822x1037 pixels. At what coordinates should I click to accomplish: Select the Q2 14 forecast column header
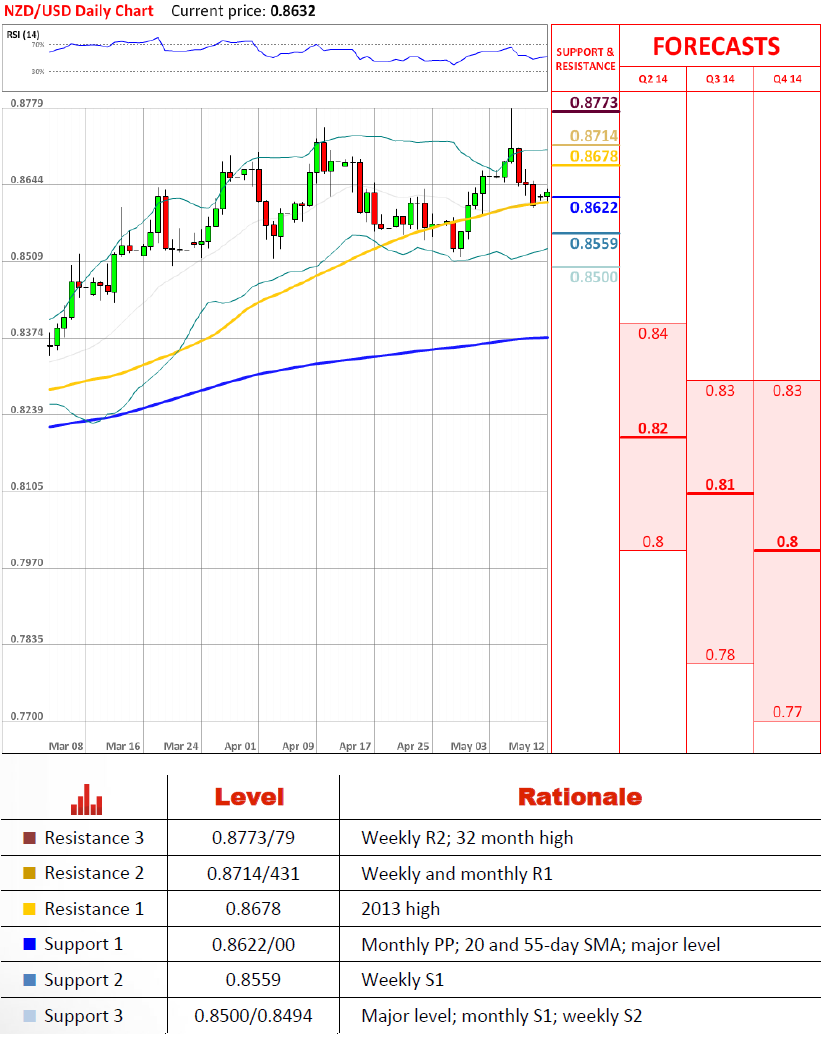click(653, 79)
